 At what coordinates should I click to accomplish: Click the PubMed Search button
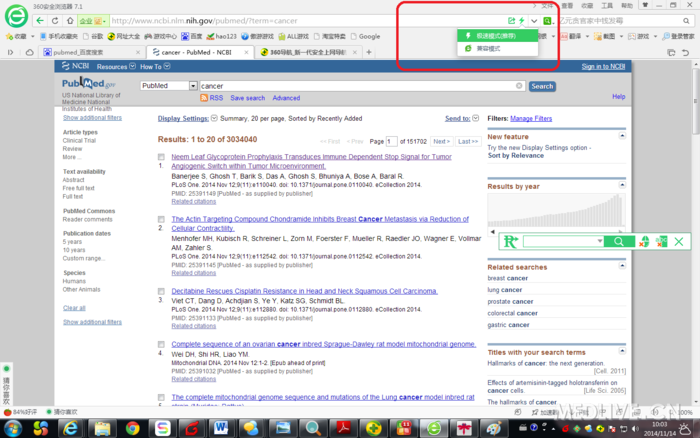542,86
